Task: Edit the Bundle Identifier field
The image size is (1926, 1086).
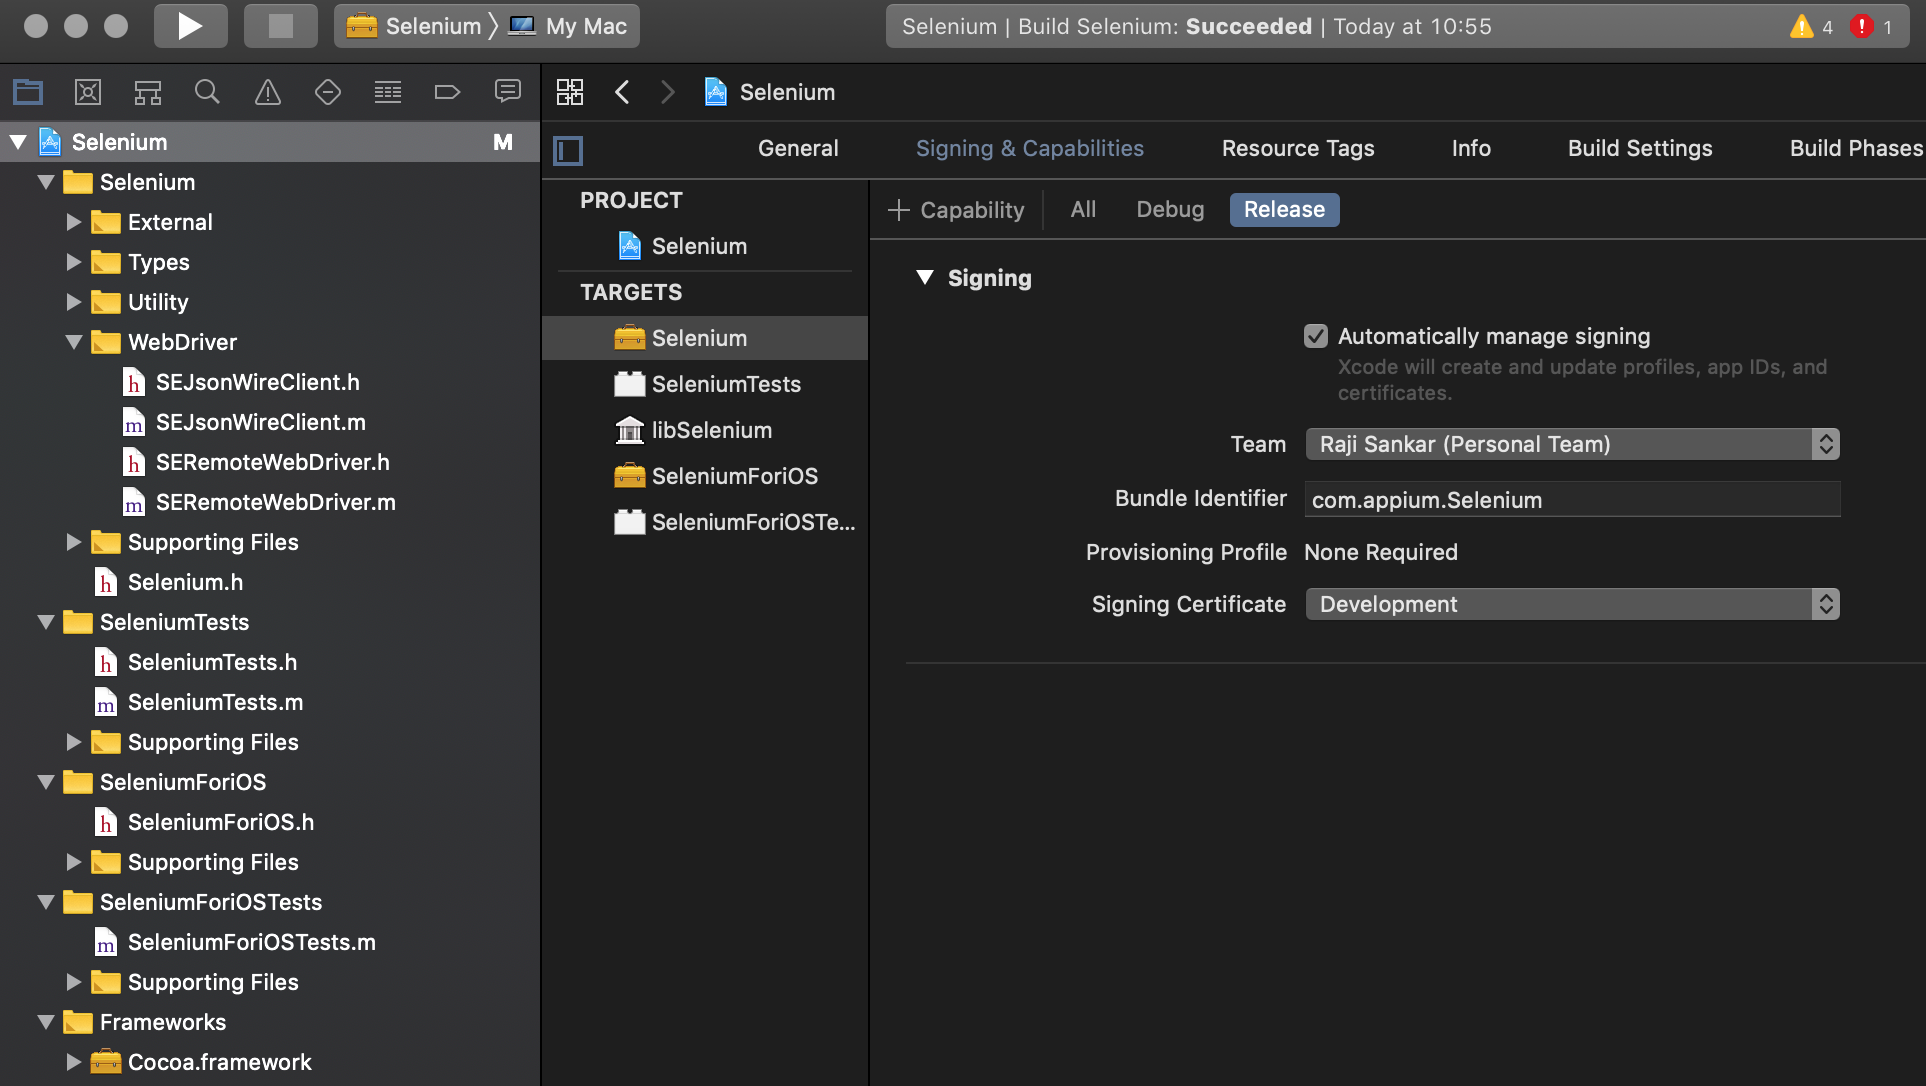Action: [x=1571, y=499]
